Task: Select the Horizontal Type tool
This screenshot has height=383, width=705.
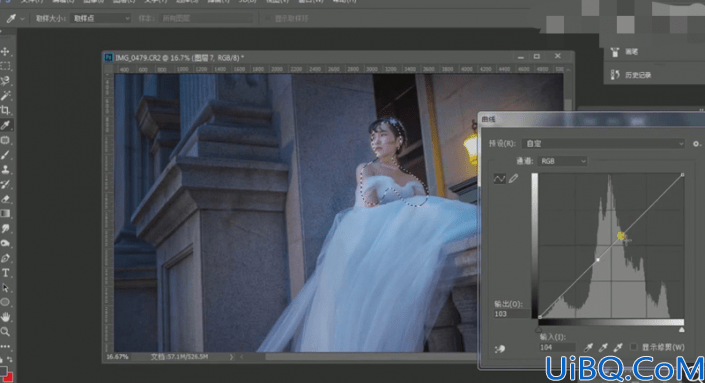Action: [5, 273]
